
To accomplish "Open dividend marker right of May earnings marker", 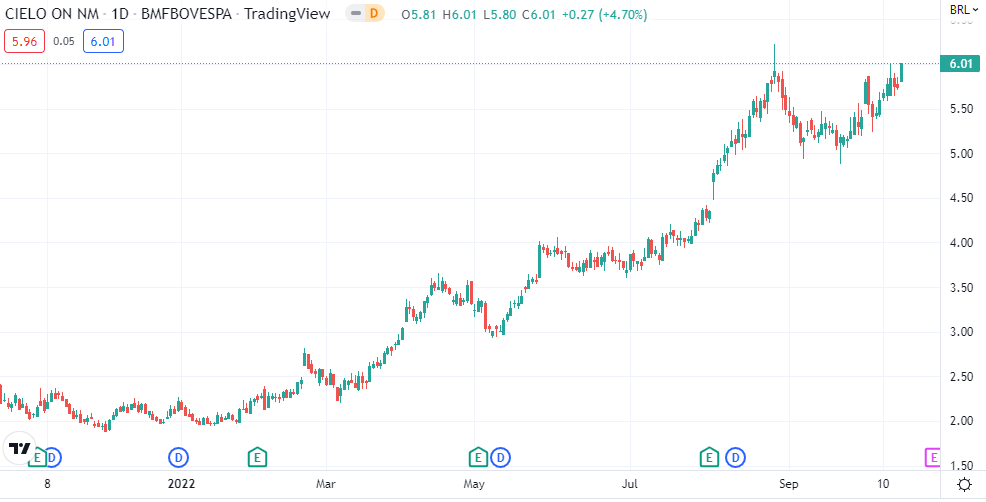I will point(501,457).
